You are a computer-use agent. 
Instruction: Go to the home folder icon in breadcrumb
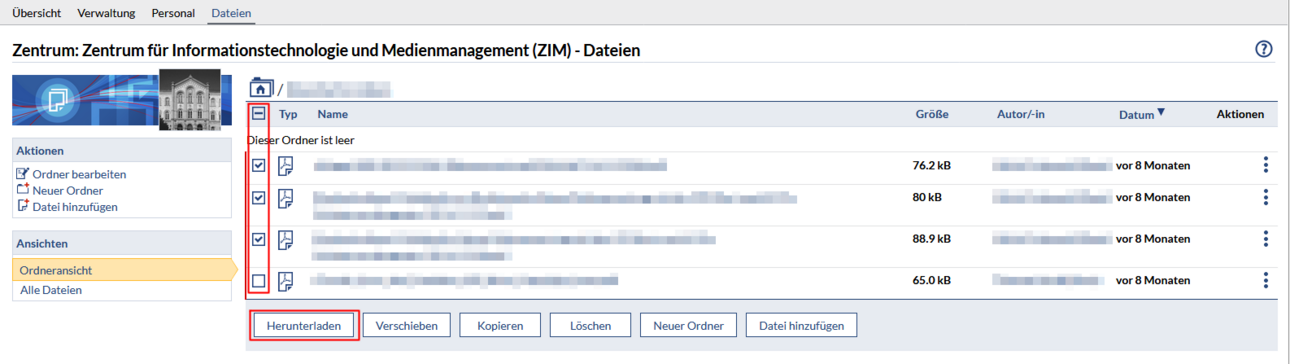point(261,88)
